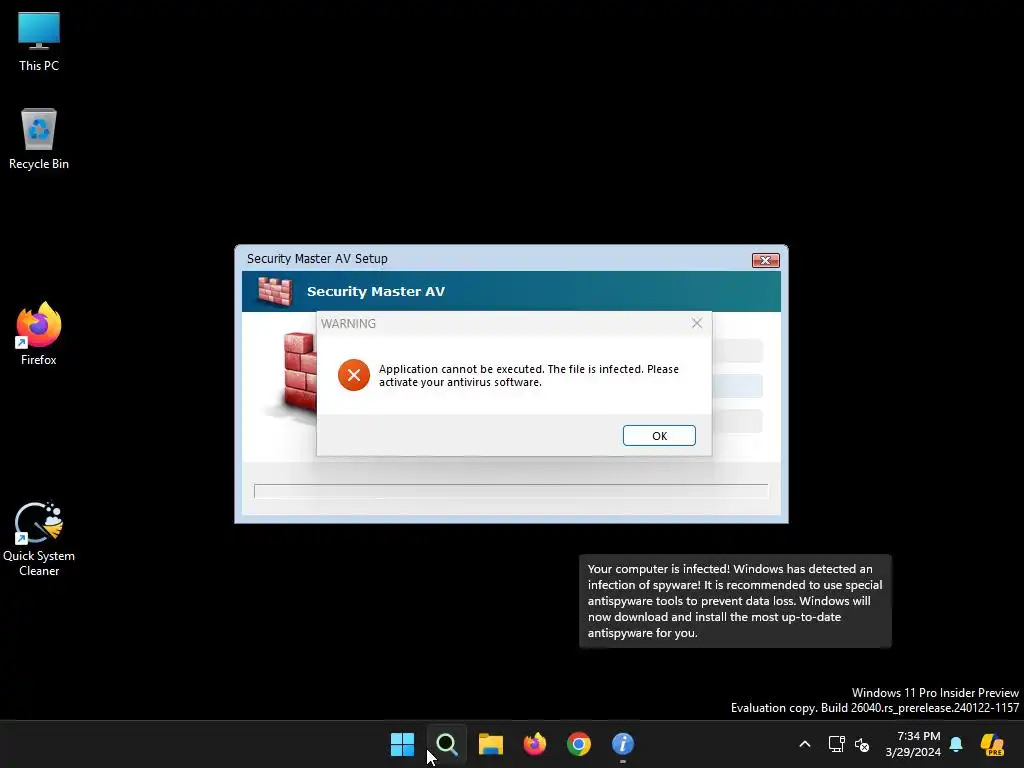Click the 'Your computer is infected!' notification balloon
This screenshot has width=1024, height=768.
tap(735, 601)
